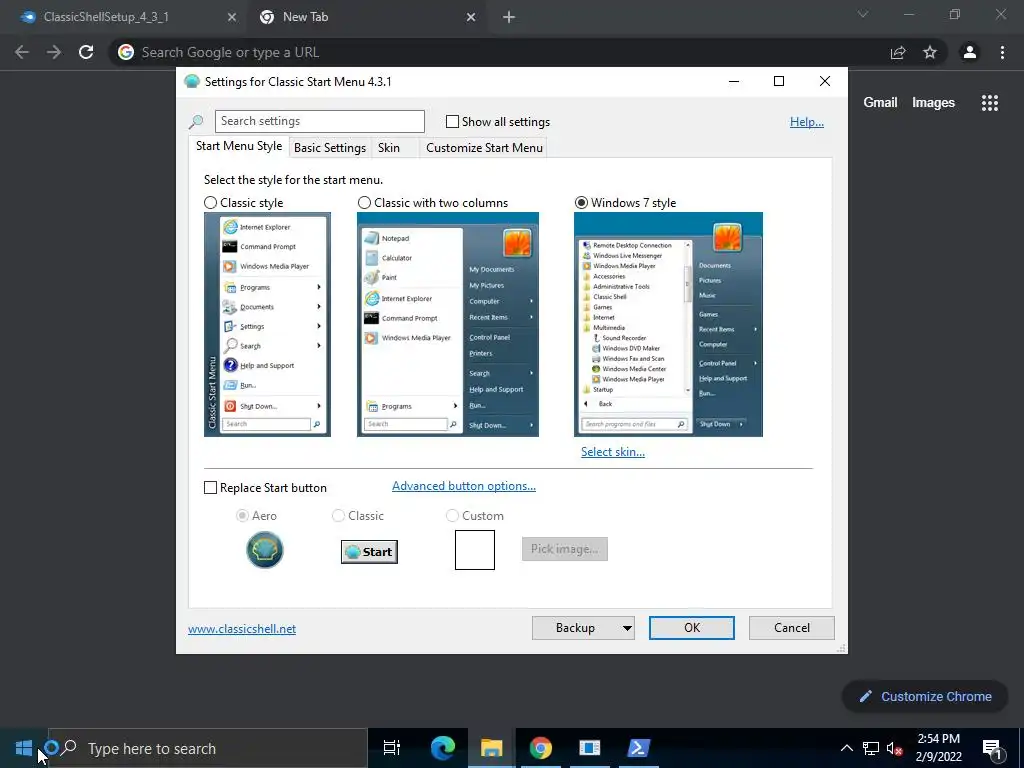Confirm settings with the OK button

point(692,628)
